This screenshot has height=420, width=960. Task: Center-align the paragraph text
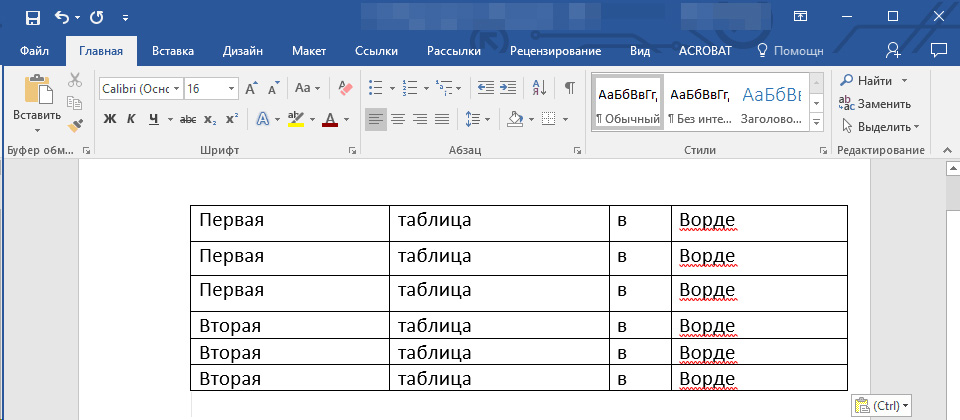[x=397, y=119]
